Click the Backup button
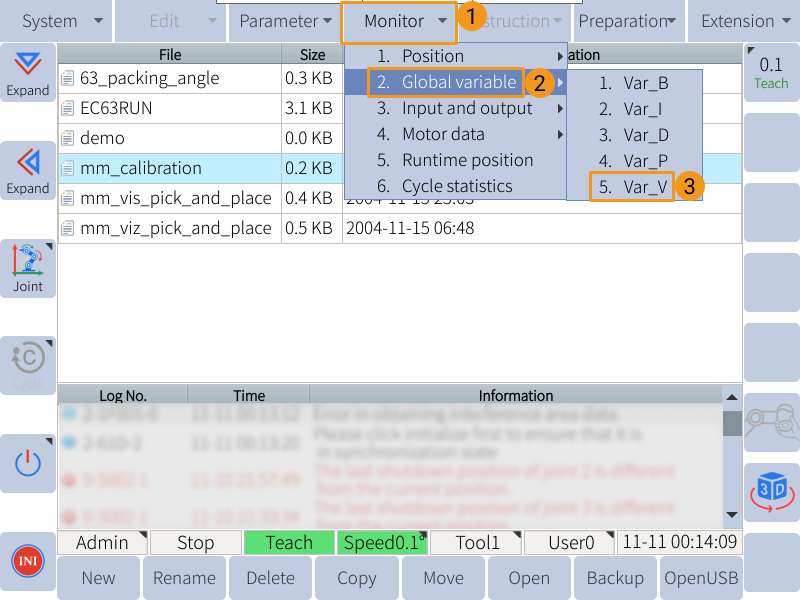 pyautogui.click(x=615, y=578)
